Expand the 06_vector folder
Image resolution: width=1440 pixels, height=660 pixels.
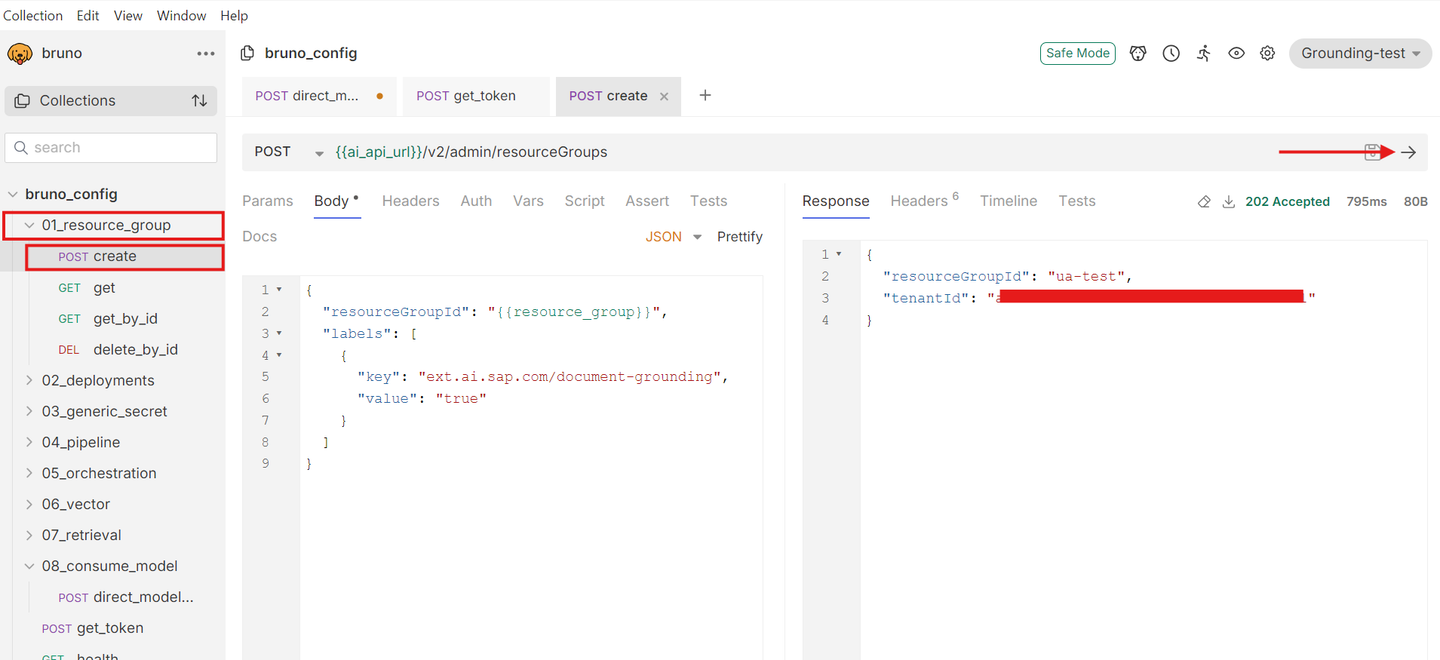(30, 505)
